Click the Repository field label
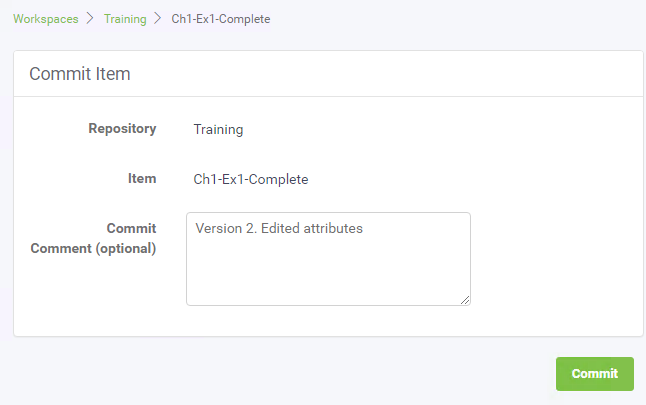 [x=122, y=129]
